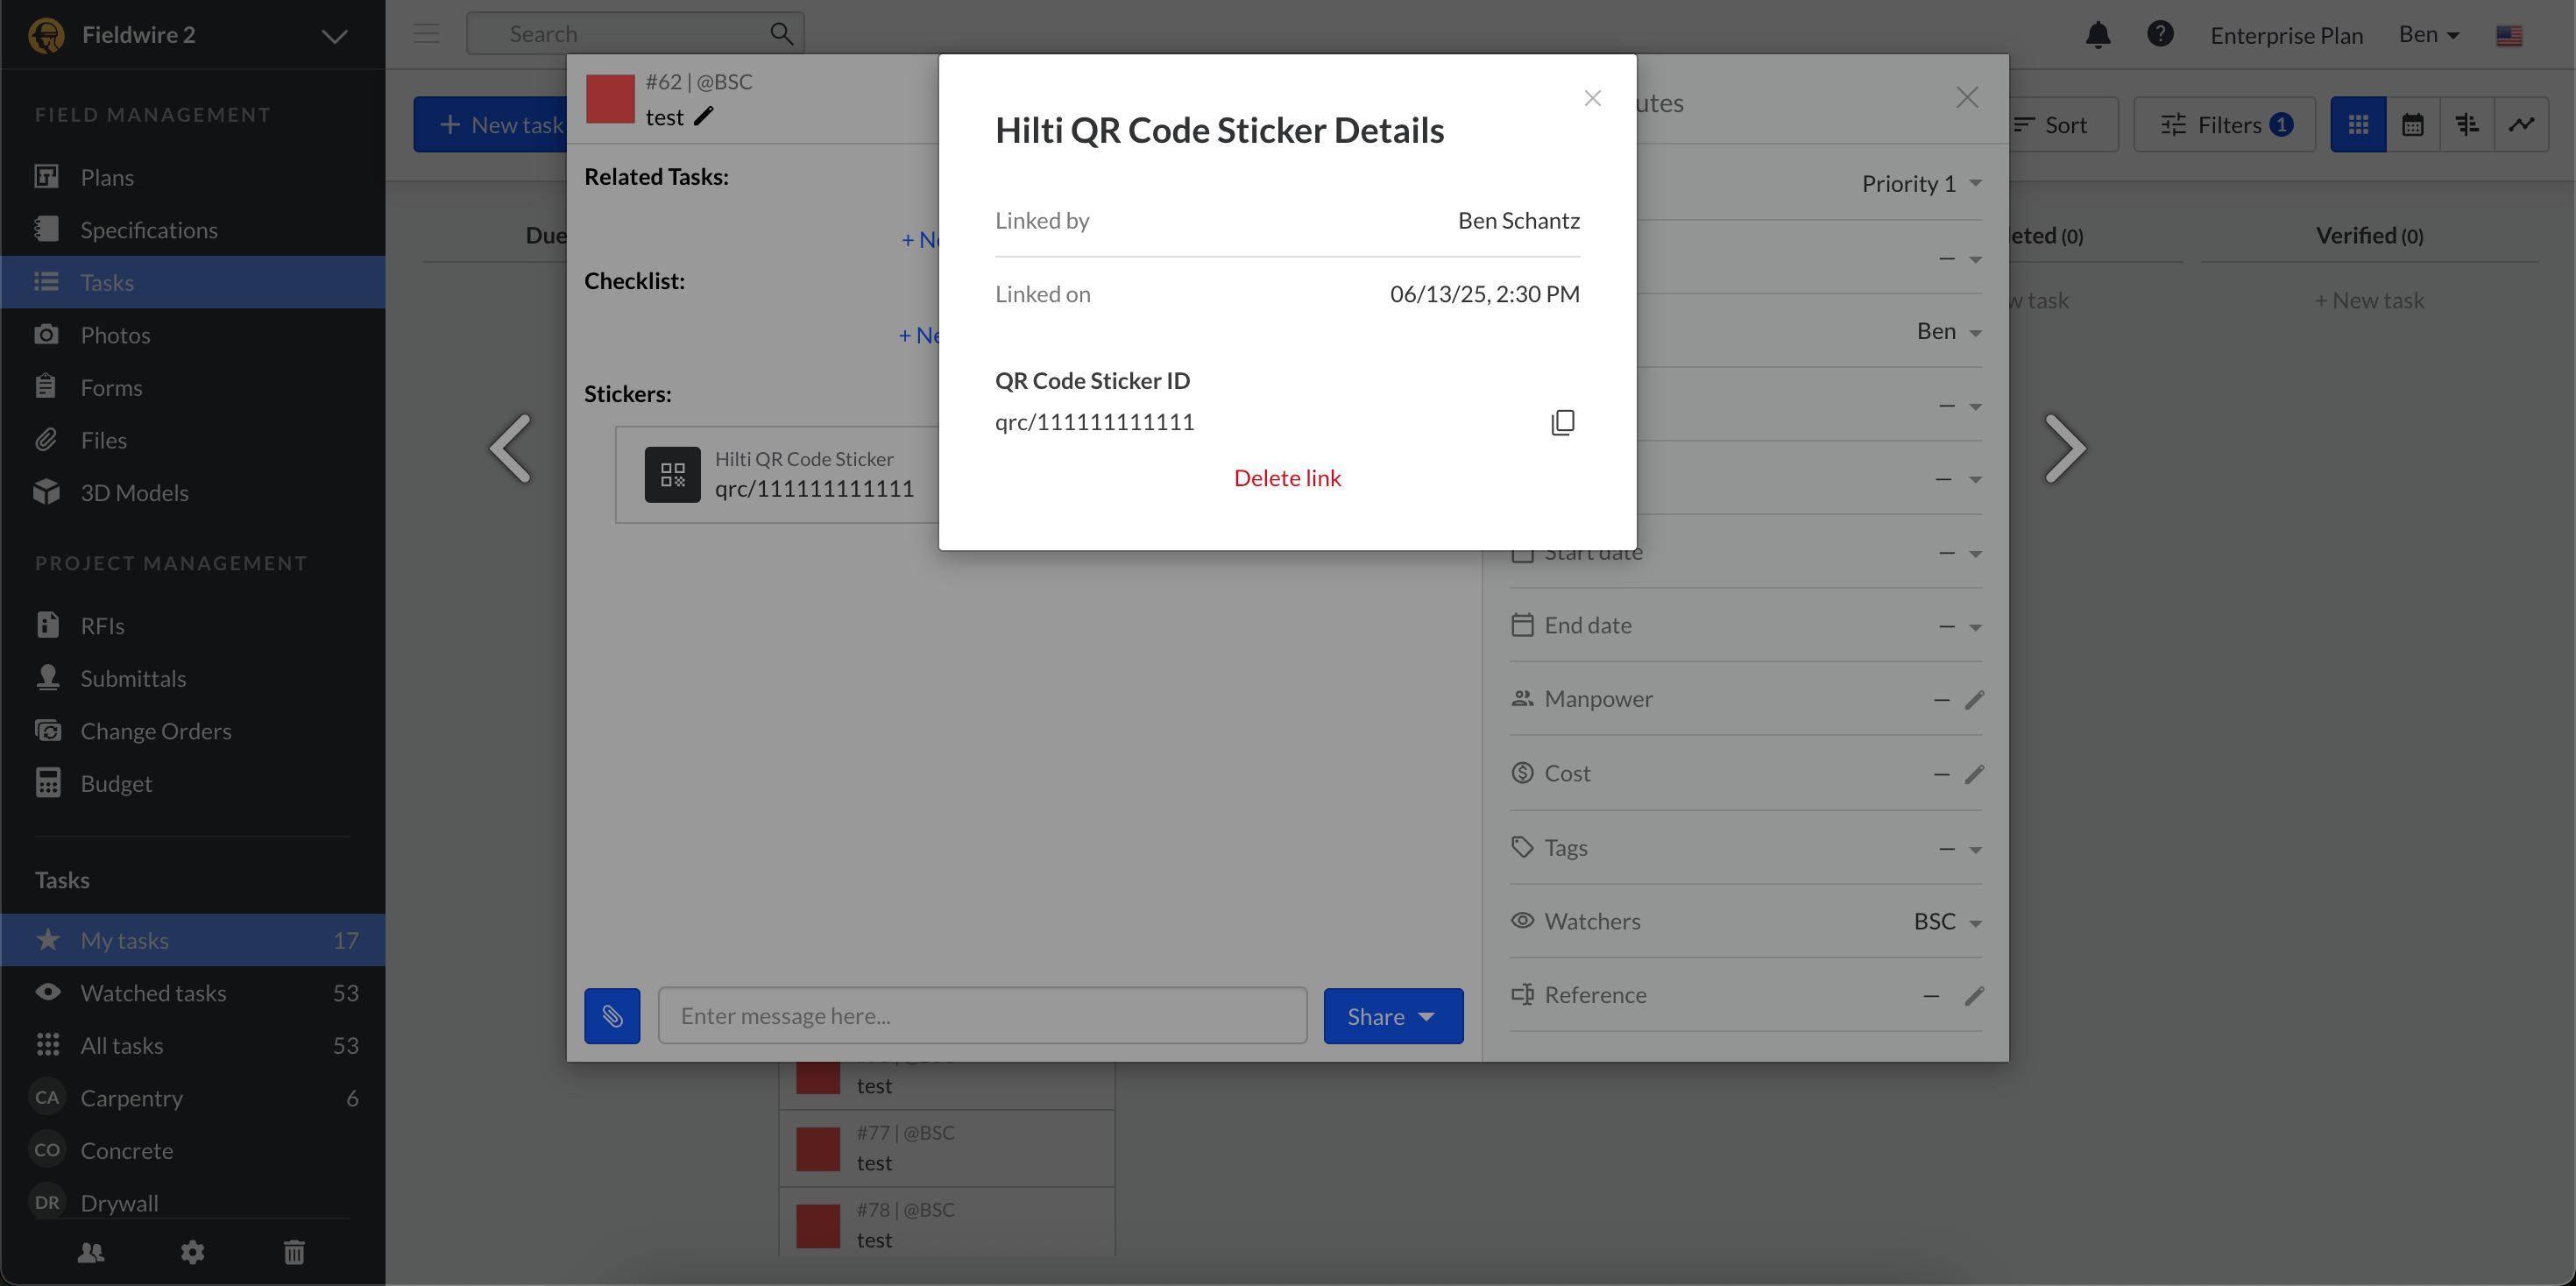The height and width of the screenshot is (1286, 2576).
Task: Click the help question mark icon
Action: tap(2159, 35)
